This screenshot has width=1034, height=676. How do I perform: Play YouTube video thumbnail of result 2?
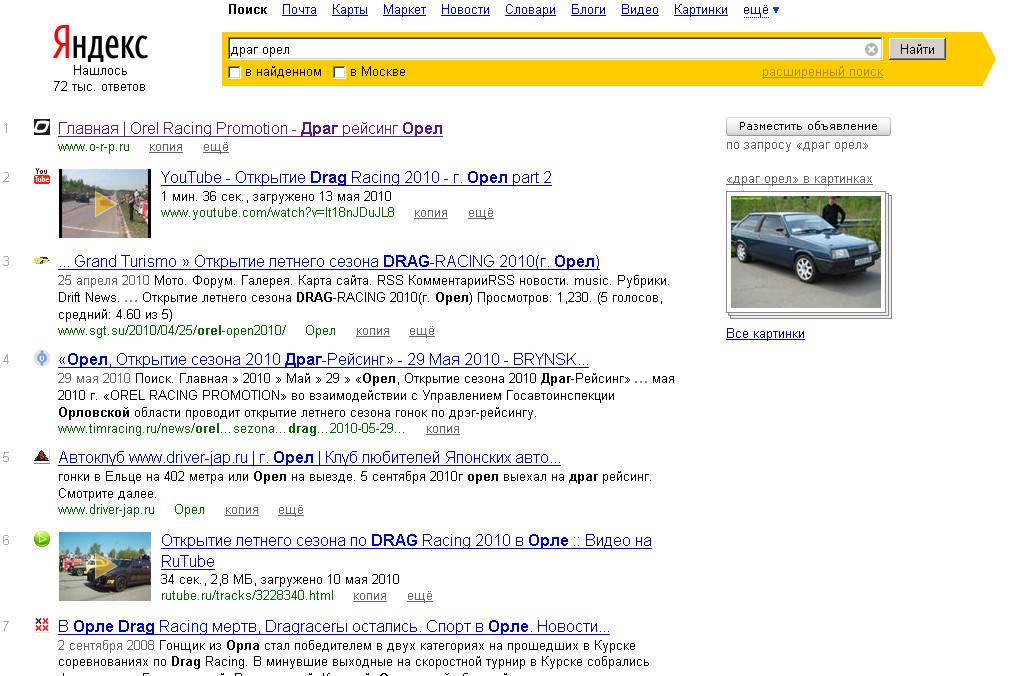coord(105,203)
